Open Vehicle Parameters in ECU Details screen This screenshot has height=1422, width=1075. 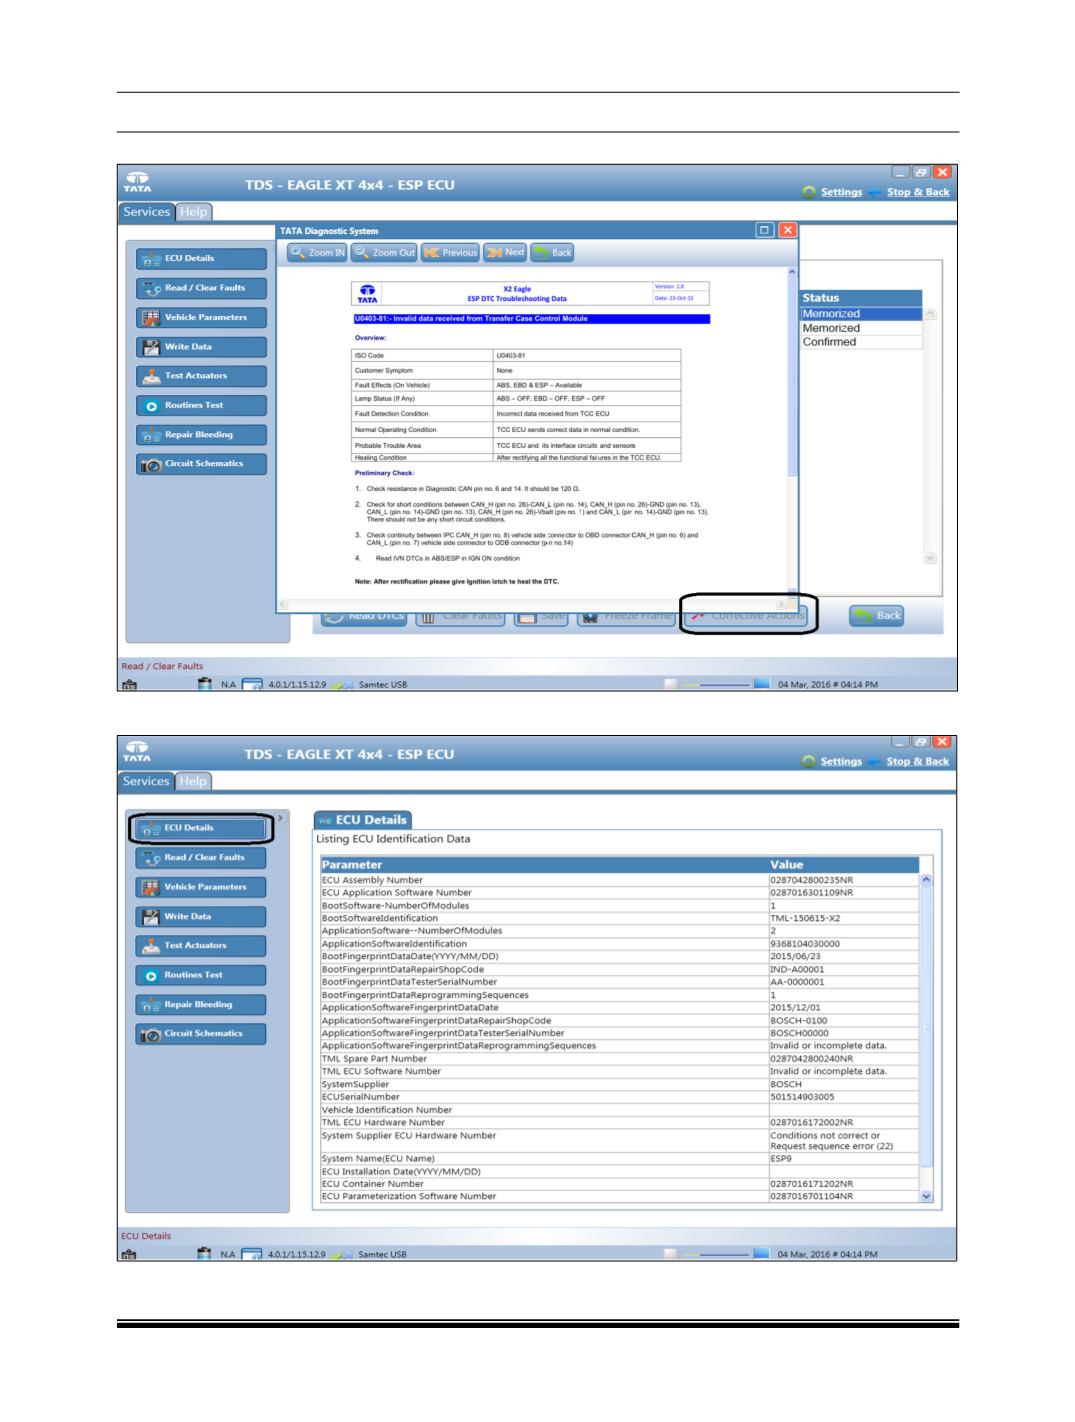(x=201, y=887)
